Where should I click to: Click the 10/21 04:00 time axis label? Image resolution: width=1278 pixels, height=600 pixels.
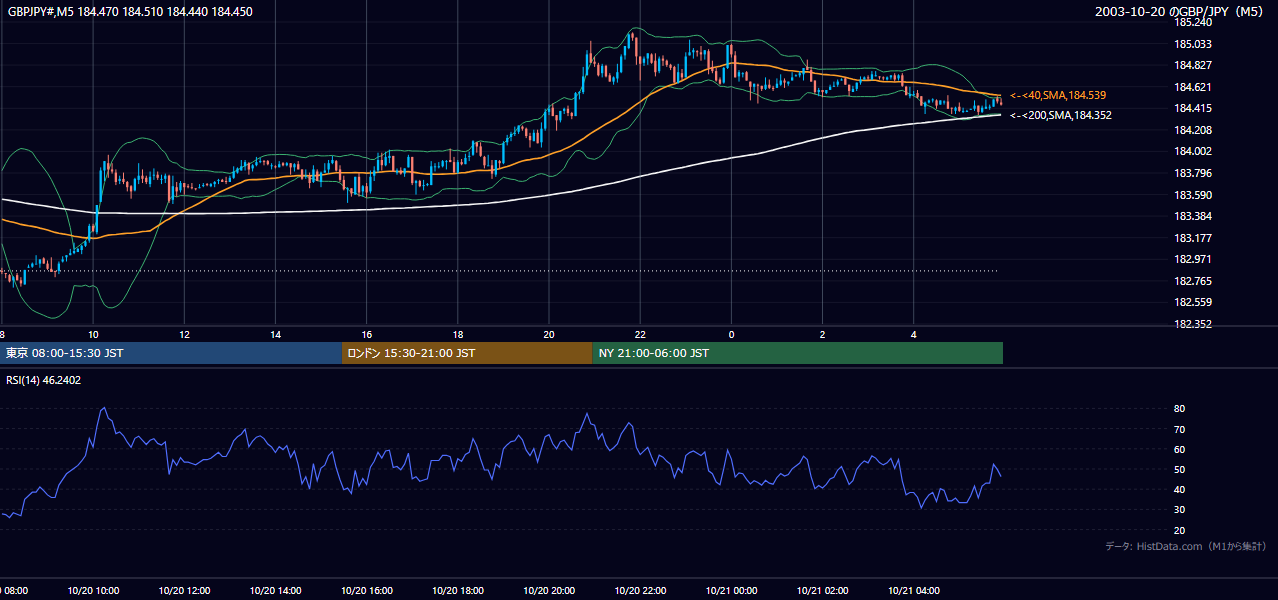[914, 591]
